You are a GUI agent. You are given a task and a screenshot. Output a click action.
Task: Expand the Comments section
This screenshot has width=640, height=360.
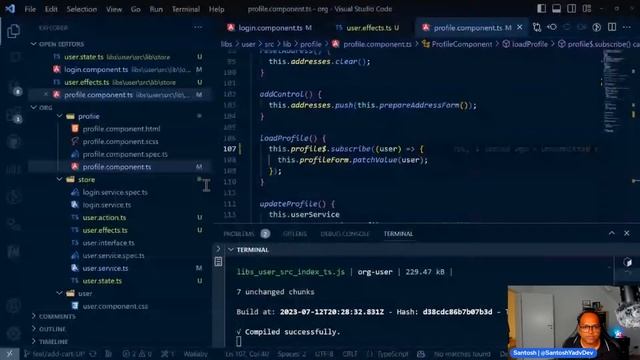(33, 316)
